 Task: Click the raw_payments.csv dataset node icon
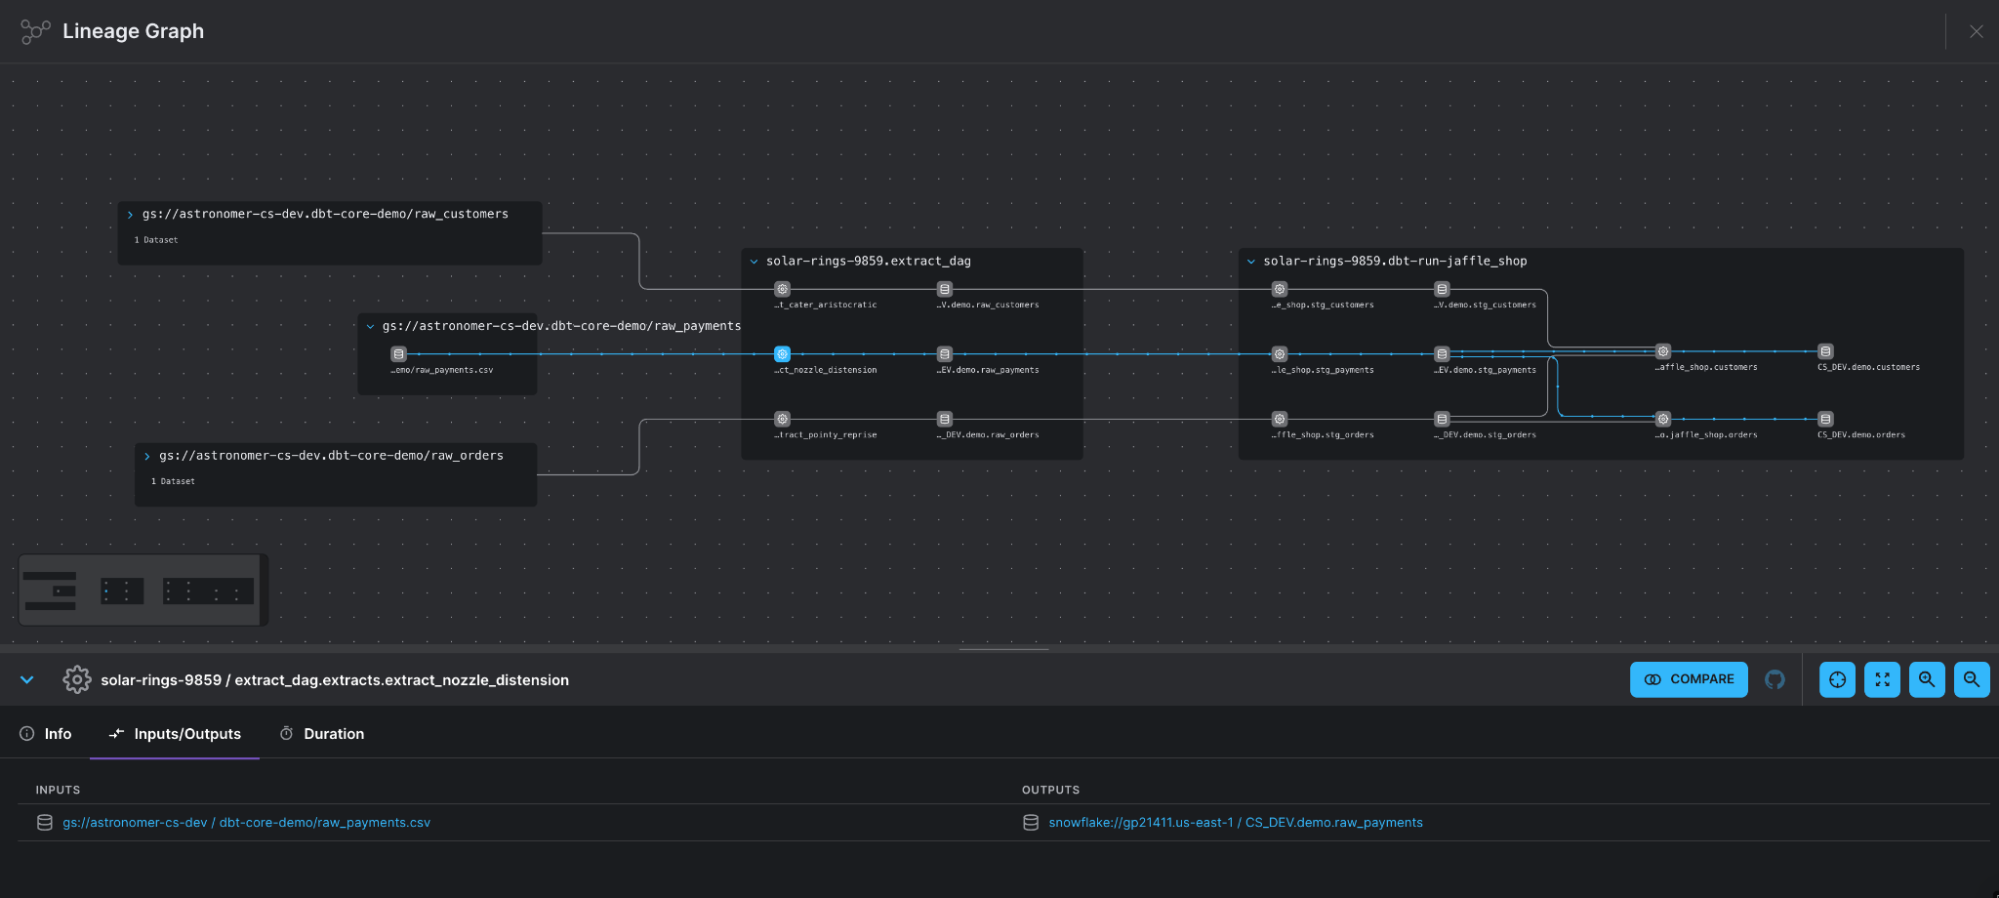399,354
